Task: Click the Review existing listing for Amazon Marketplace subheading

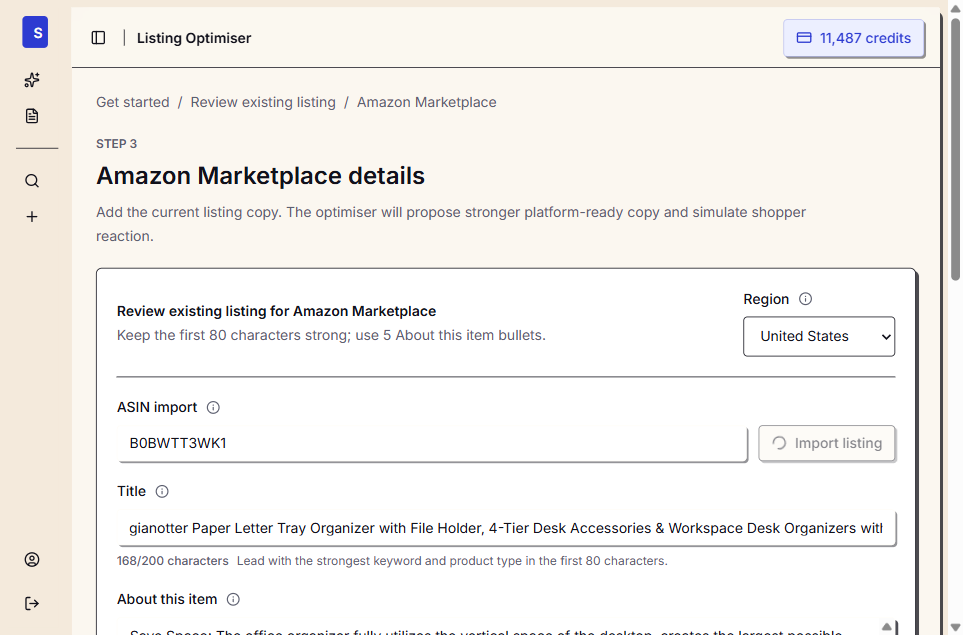Action: 276,311
